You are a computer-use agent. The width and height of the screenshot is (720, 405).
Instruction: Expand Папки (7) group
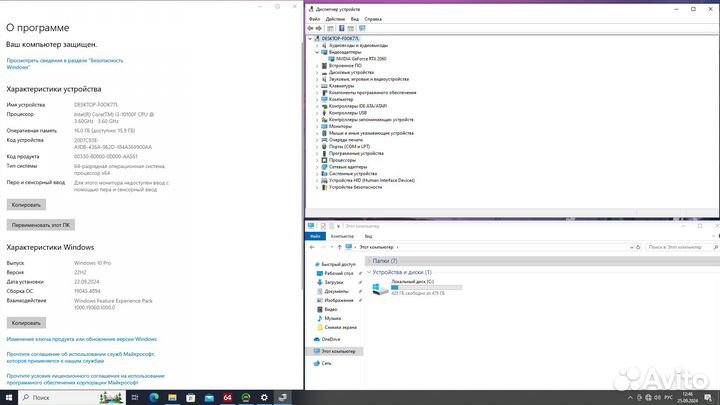coord(369,261)
